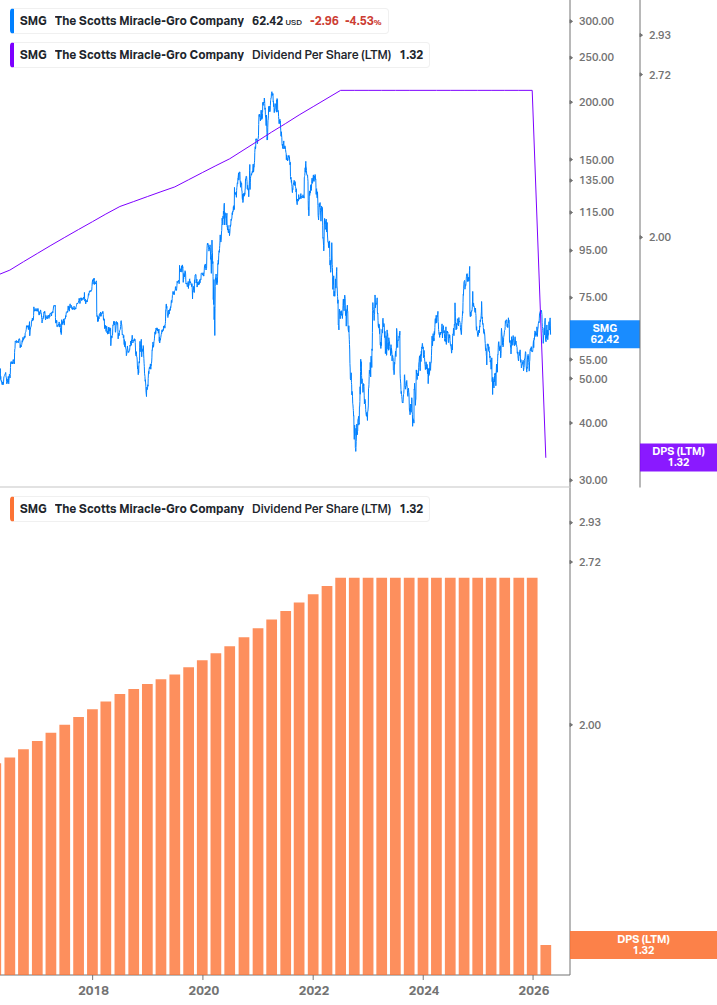Click the blue SMG price legend color marker
Screen dimensions: 717x1005
tap(12, 21)
